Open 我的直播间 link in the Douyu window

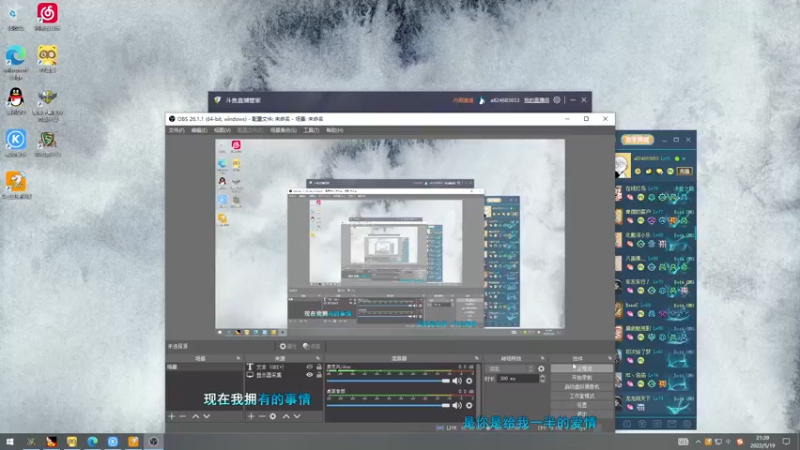pos(536,101)
